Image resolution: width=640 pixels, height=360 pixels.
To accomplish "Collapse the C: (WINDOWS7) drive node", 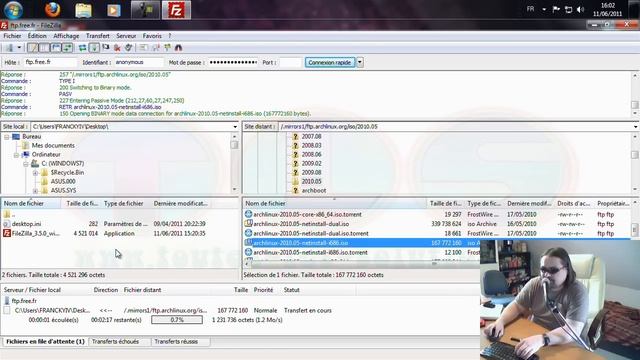I will (x=26, y=164).
